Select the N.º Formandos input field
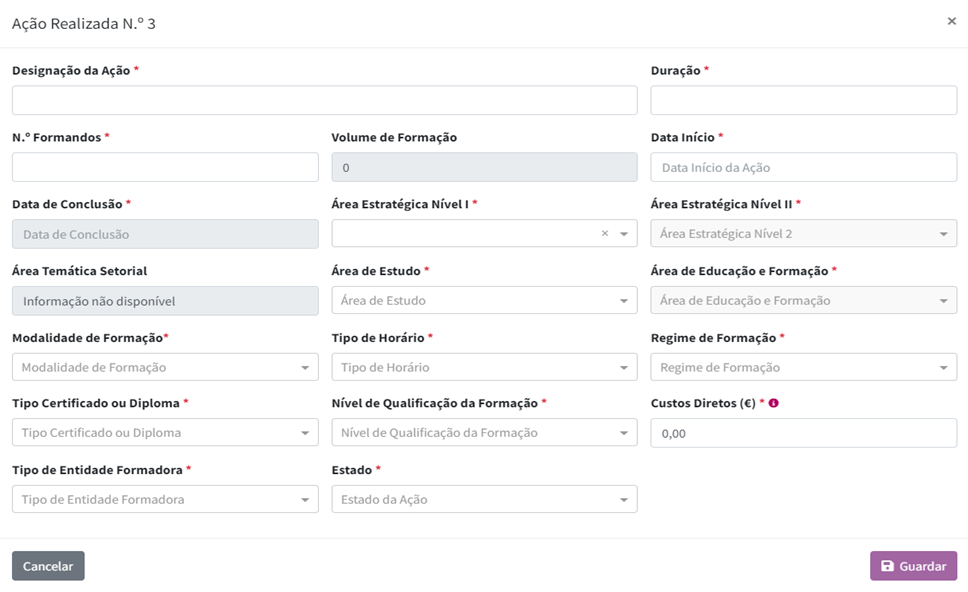The height and width of the screenshot is (592, 968). coord(165,167)
